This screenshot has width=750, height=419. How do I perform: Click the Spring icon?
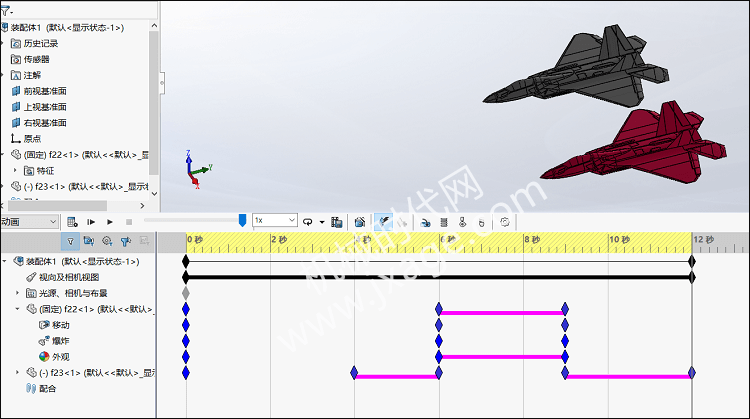point(444,222)
